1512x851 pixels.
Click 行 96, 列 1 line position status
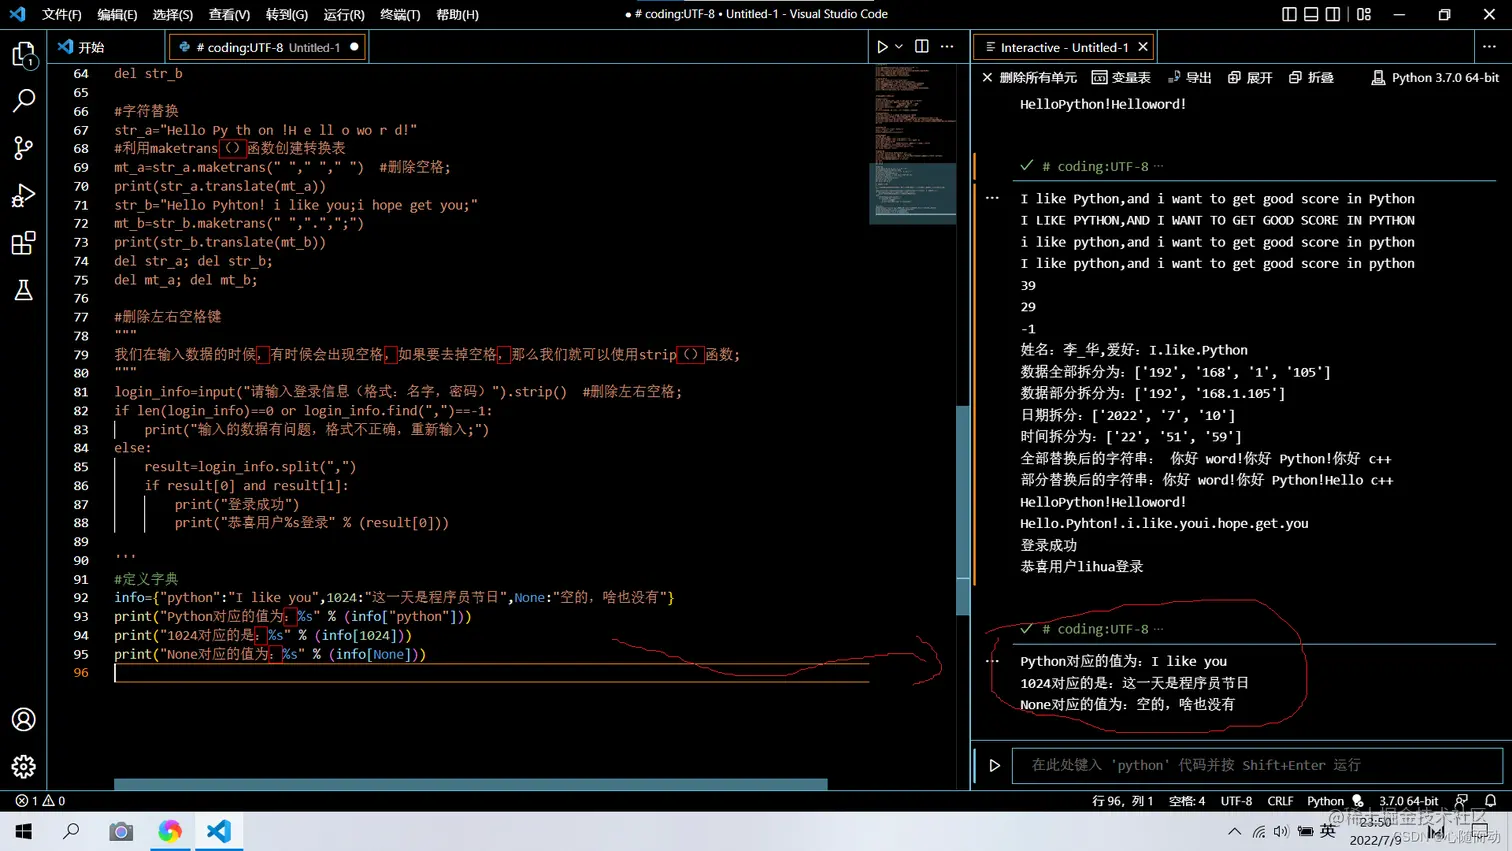pyautogui.click(x=1123, y=801)
